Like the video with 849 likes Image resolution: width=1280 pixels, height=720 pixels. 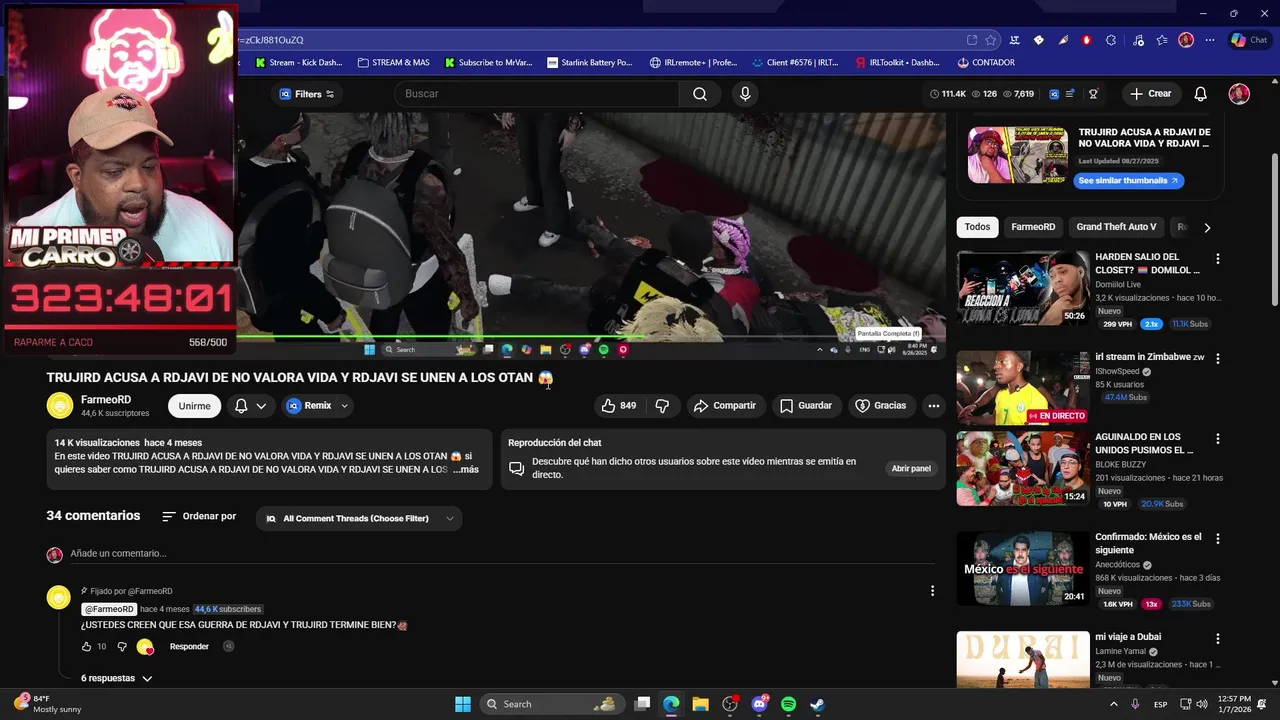pyautogui.click(x=619, y=406)
